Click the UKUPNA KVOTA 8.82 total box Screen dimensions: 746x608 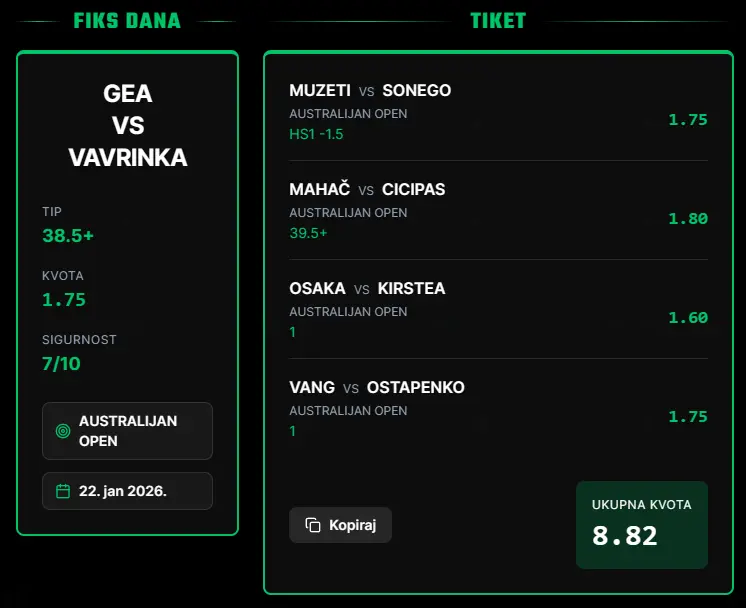click(x=641, y=525)
